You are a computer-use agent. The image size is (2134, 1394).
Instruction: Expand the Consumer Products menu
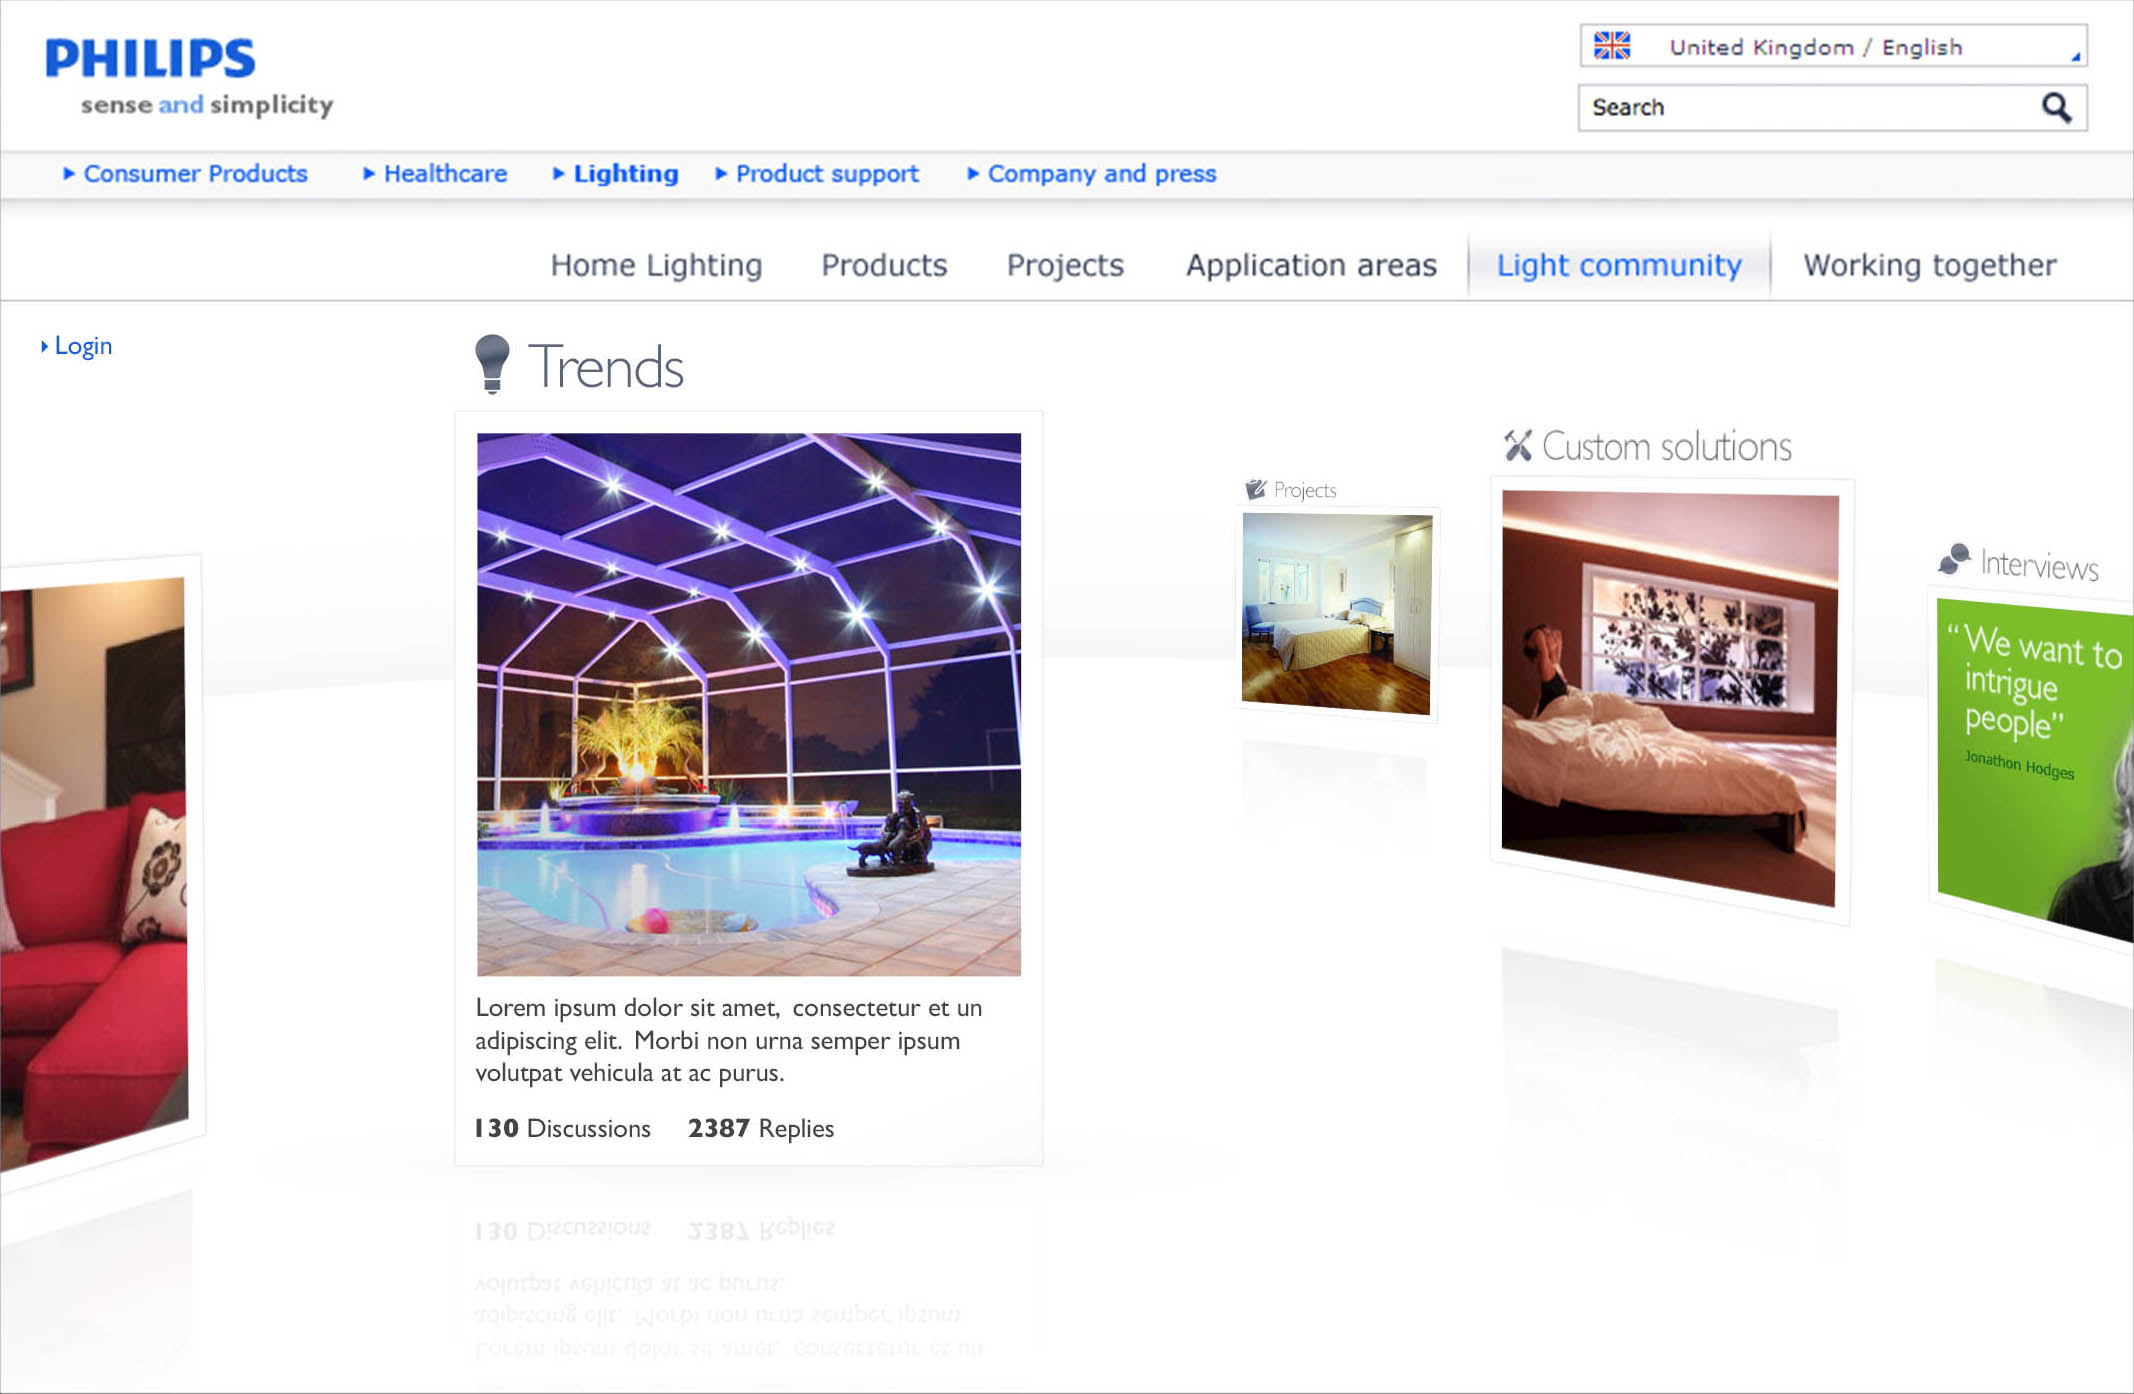point(195,174)
